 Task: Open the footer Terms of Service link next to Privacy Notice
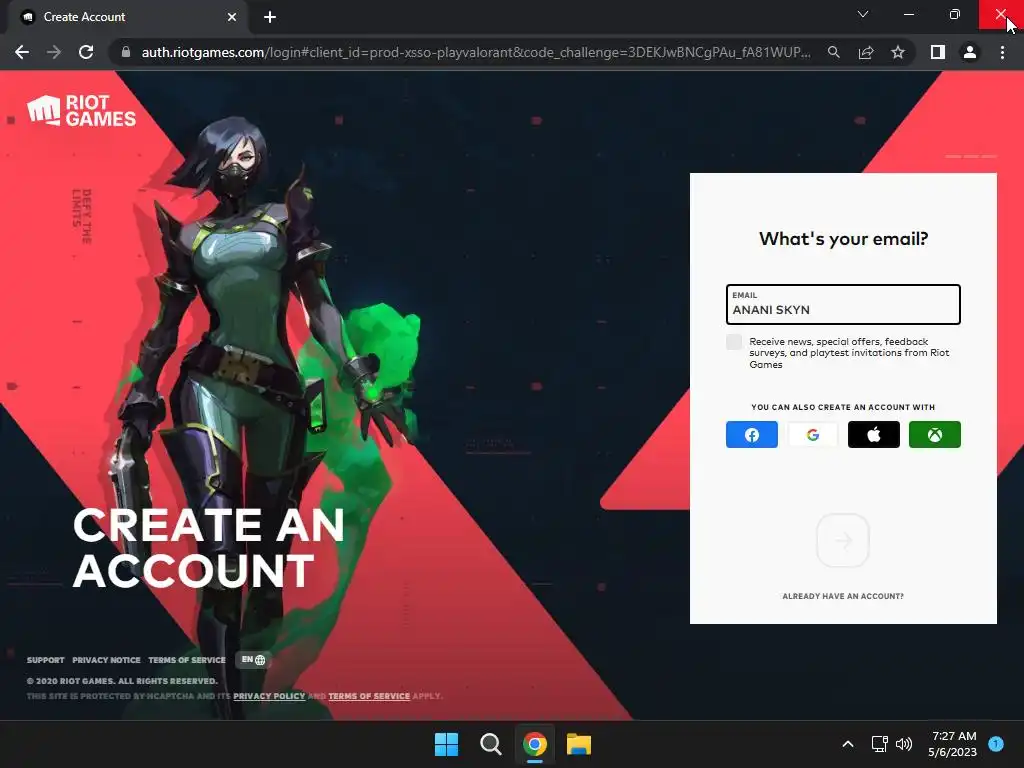[x=187, y=660]
